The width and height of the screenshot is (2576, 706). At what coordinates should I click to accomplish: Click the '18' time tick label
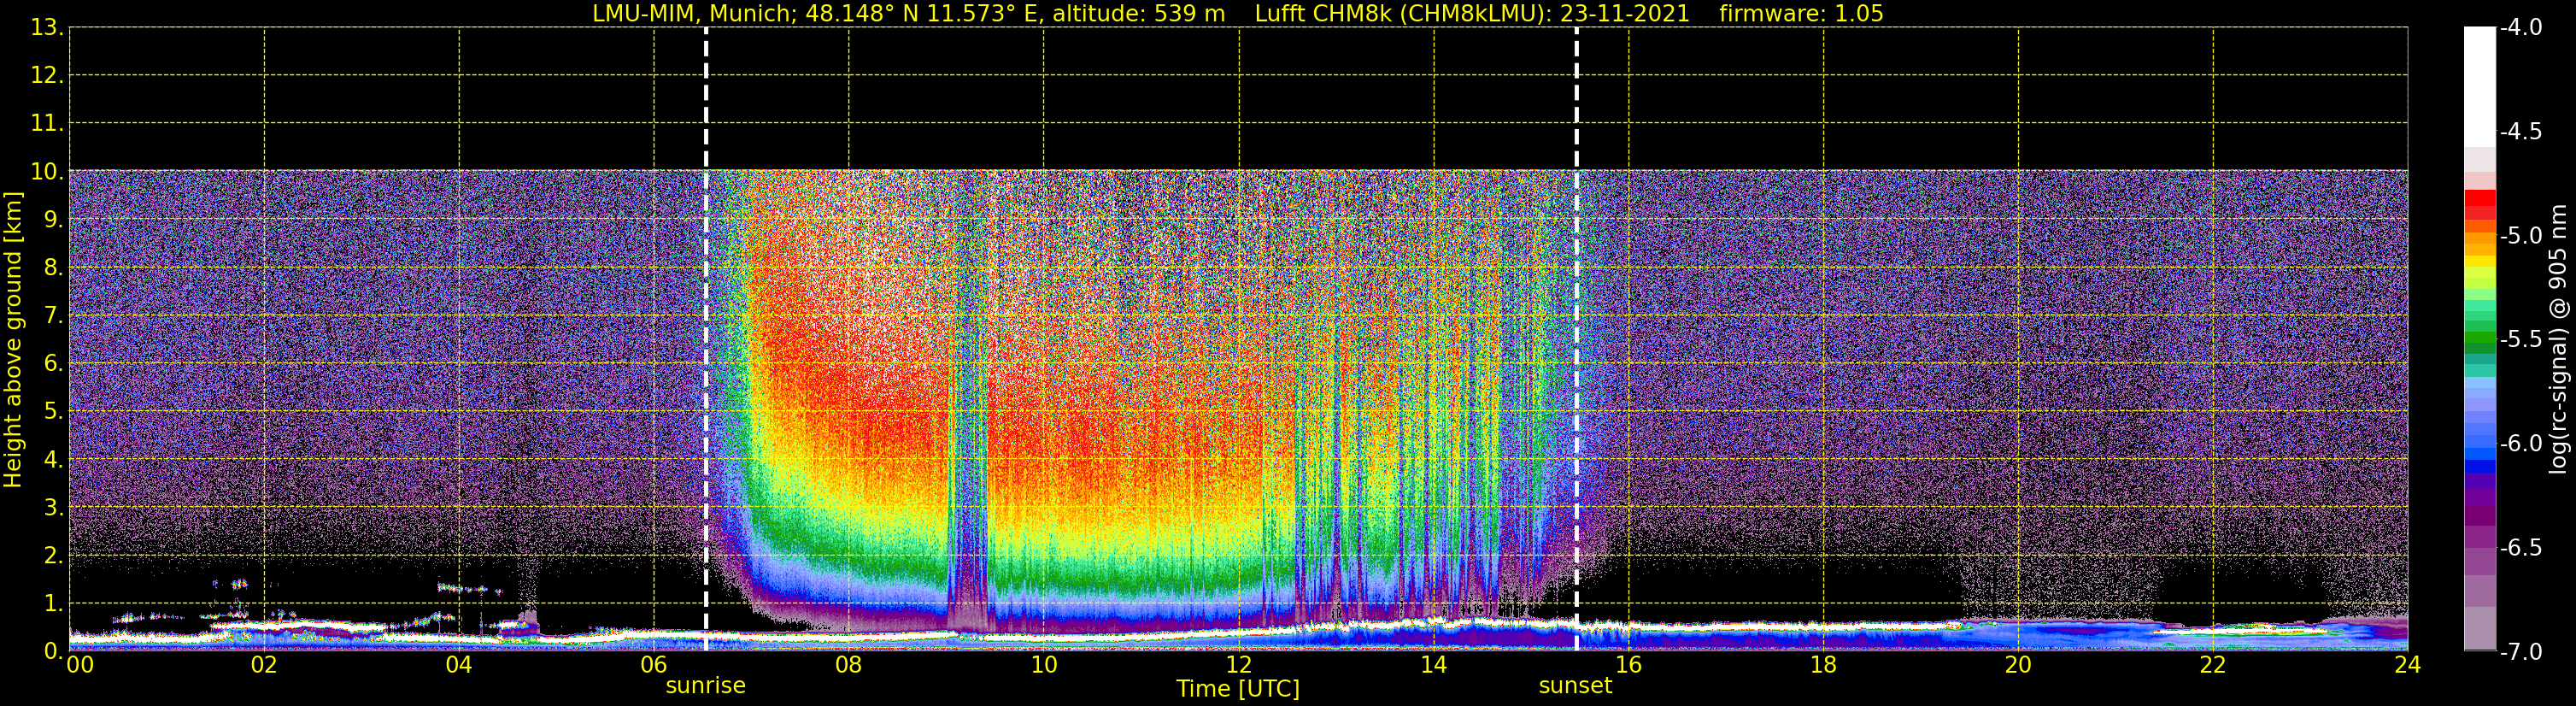[1824, 665]
